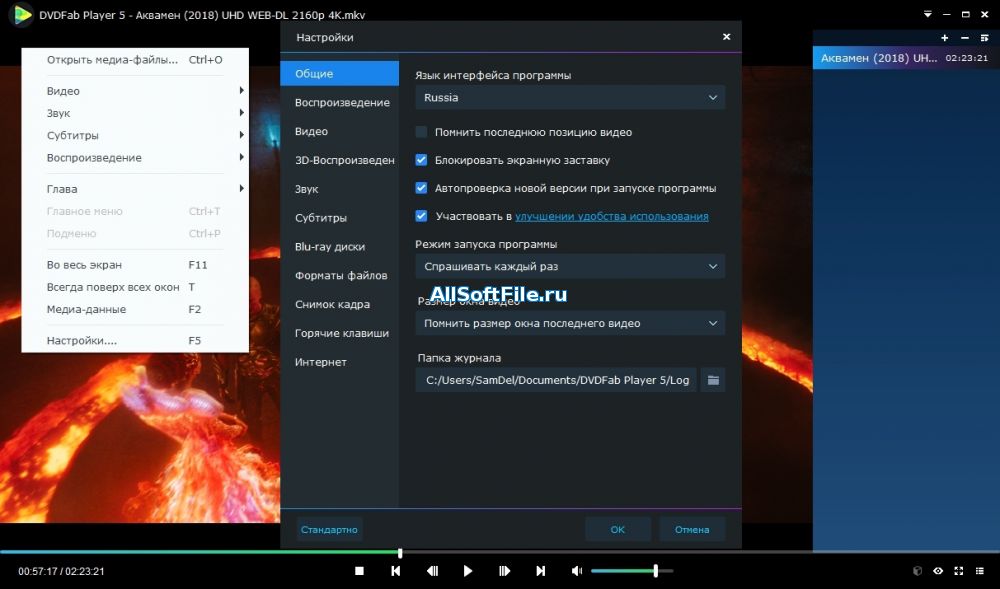Open the 'Субтитры' settings tab
This screenshot has width=1000, height=589.
click(339, 217)
